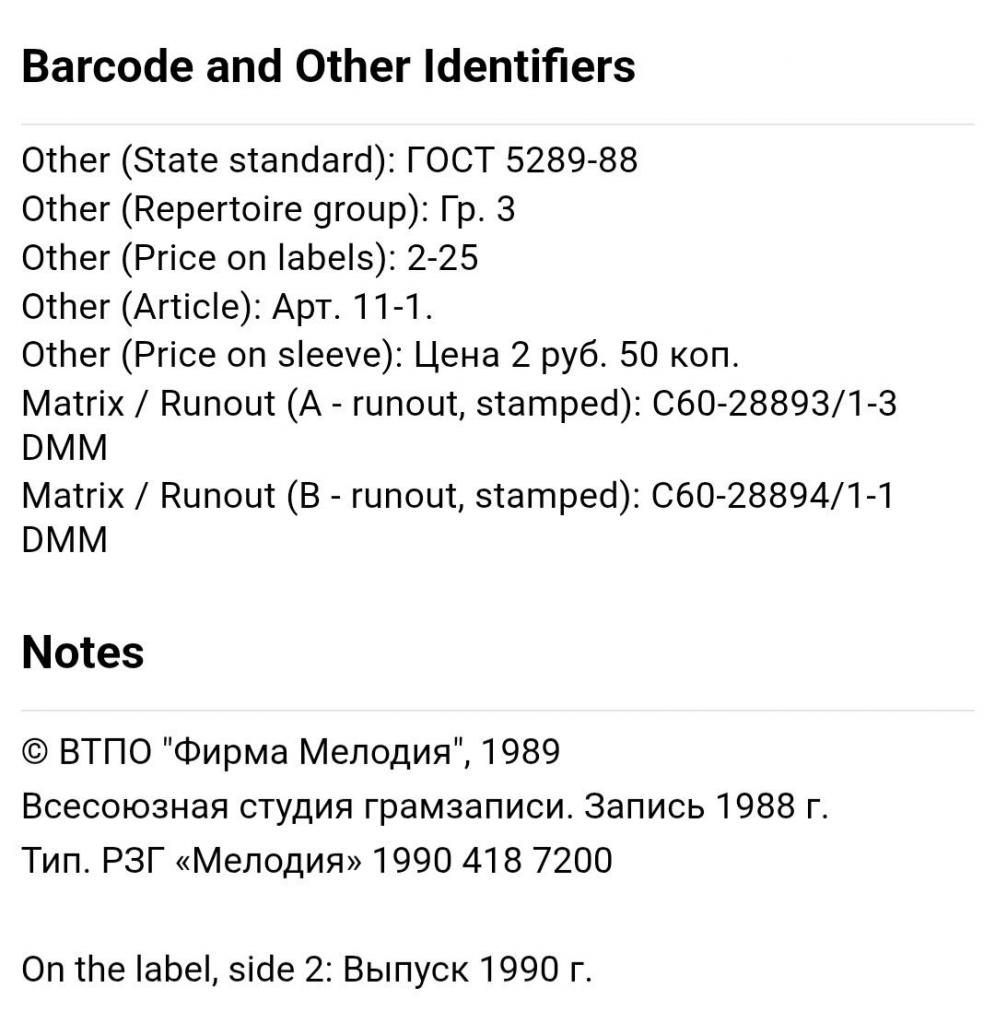Click the B-side Matrix / Runout label
The width and height of the screenshot is (995, 1024).
pyautogui.click(x=330, y=495)
